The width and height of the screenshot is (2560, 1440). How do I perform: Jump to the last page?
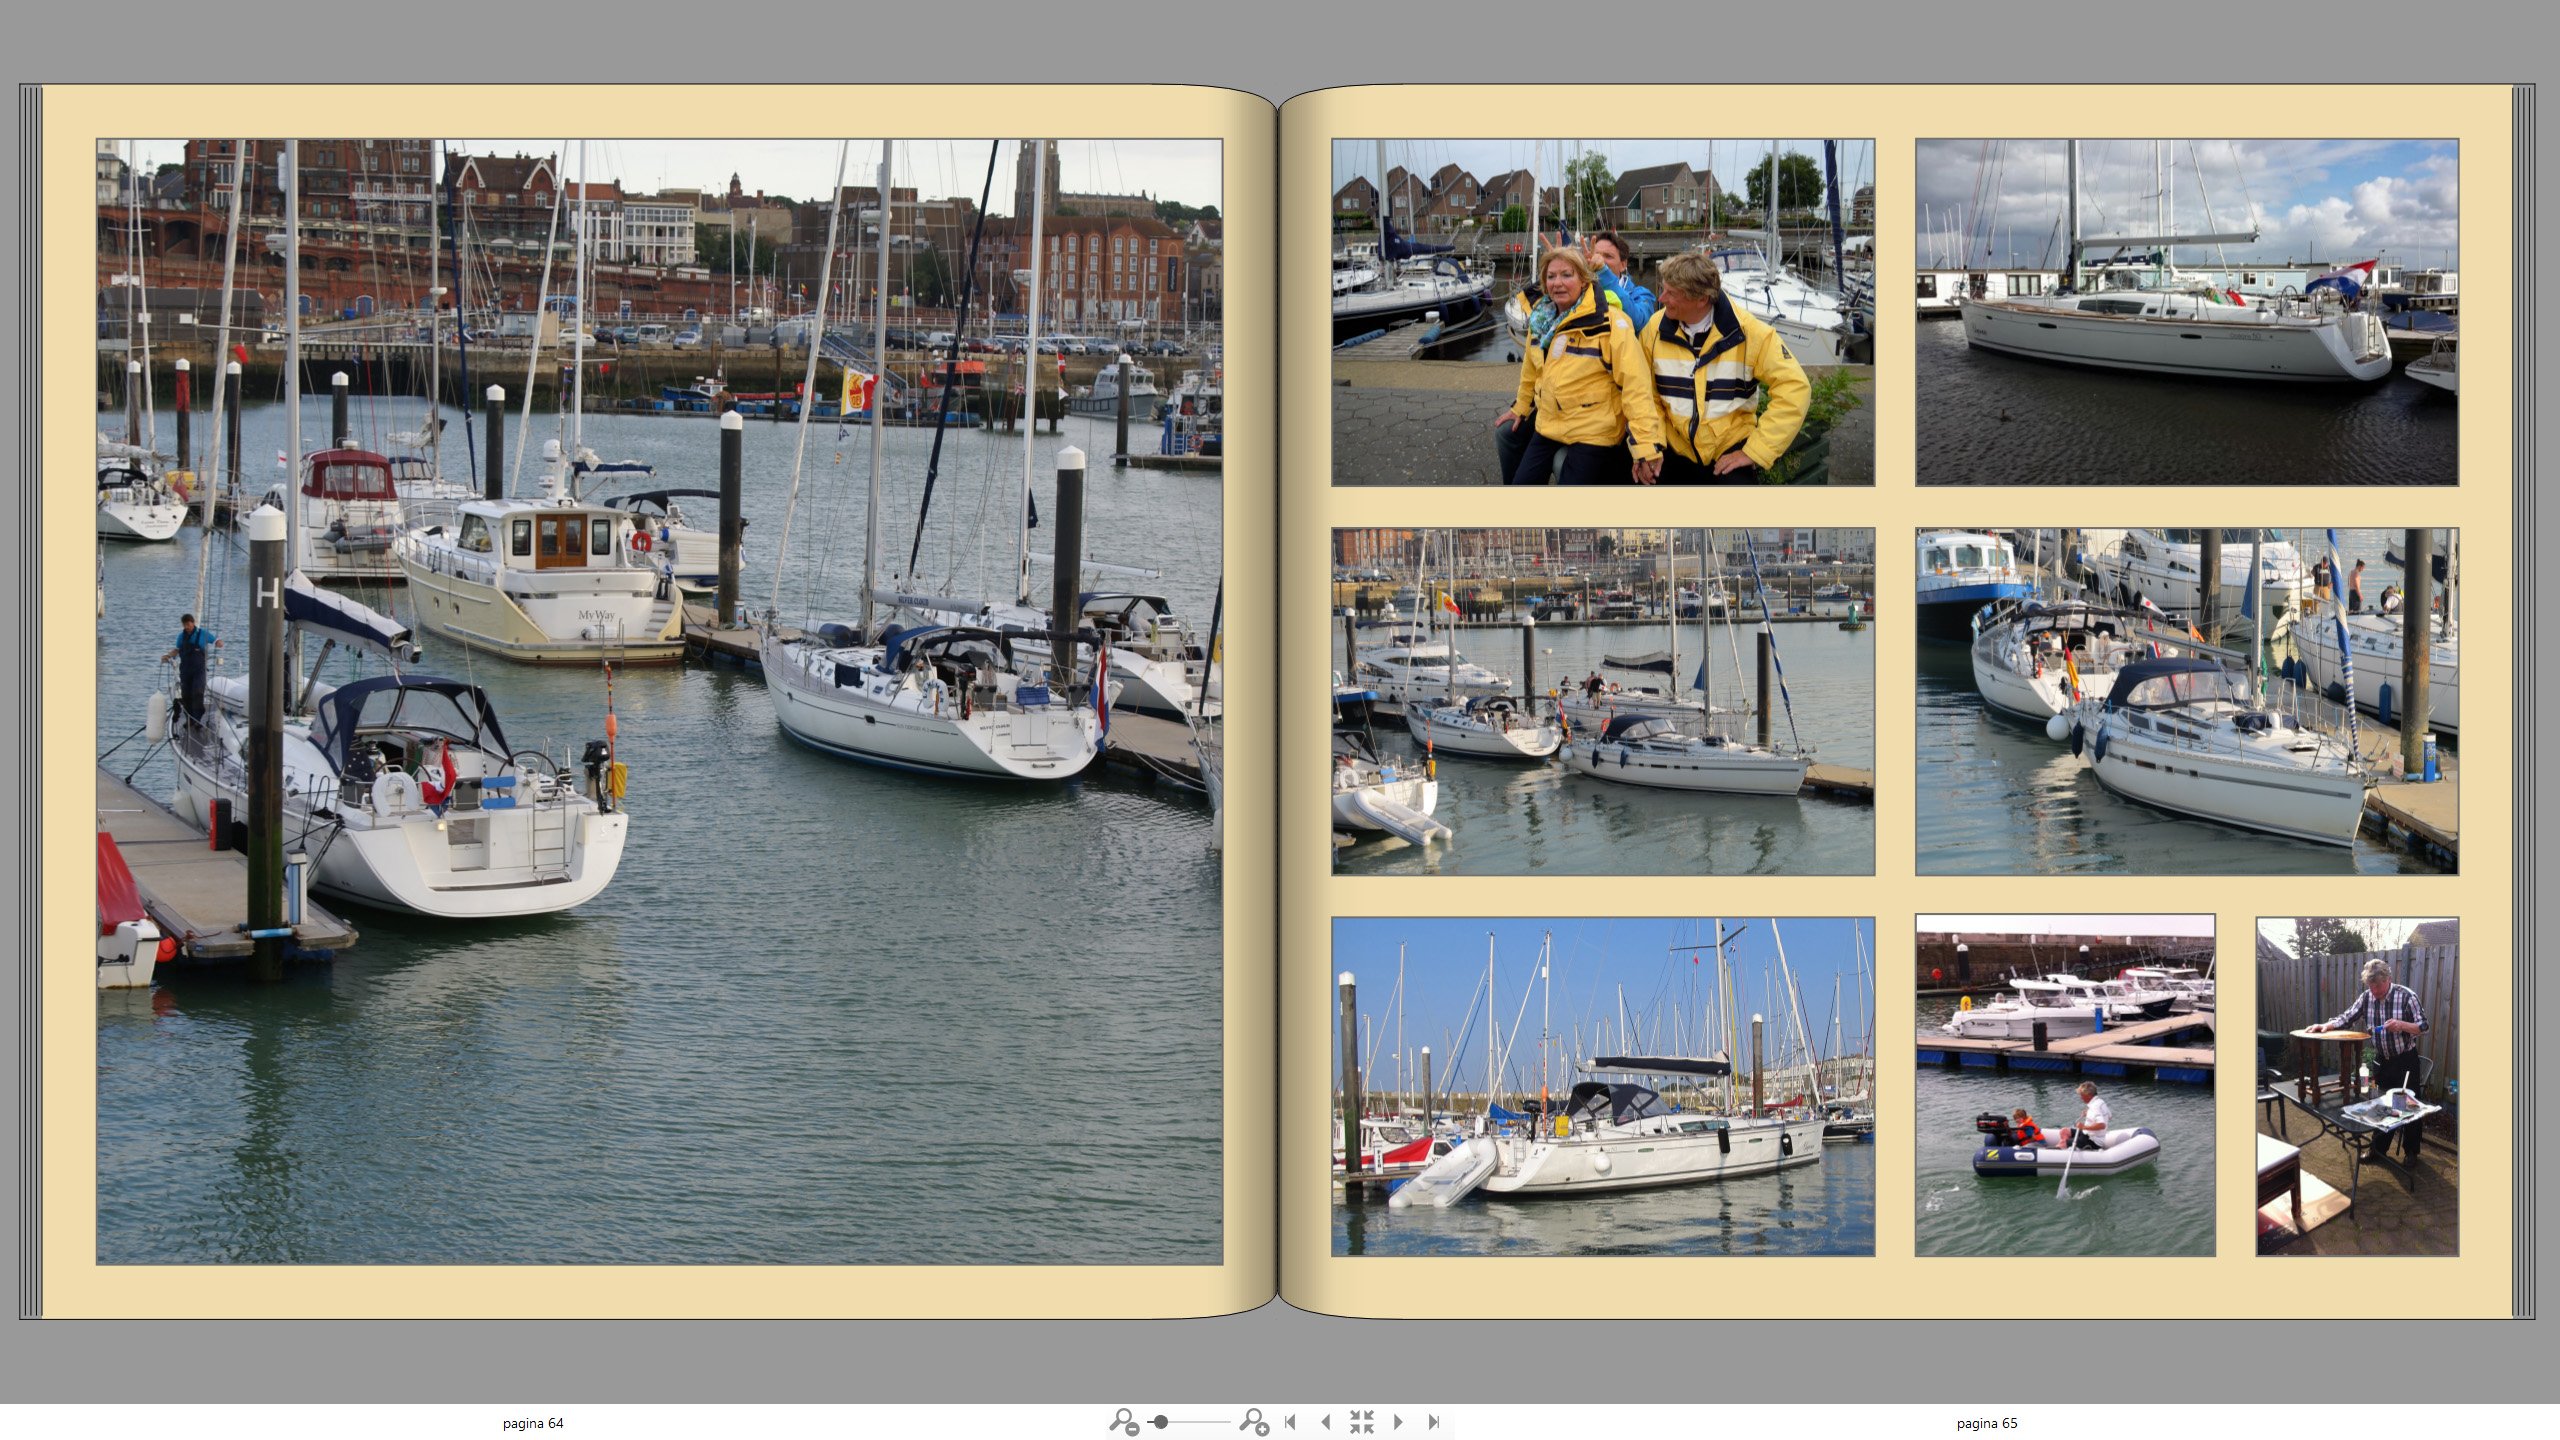click(1433, 1421)
